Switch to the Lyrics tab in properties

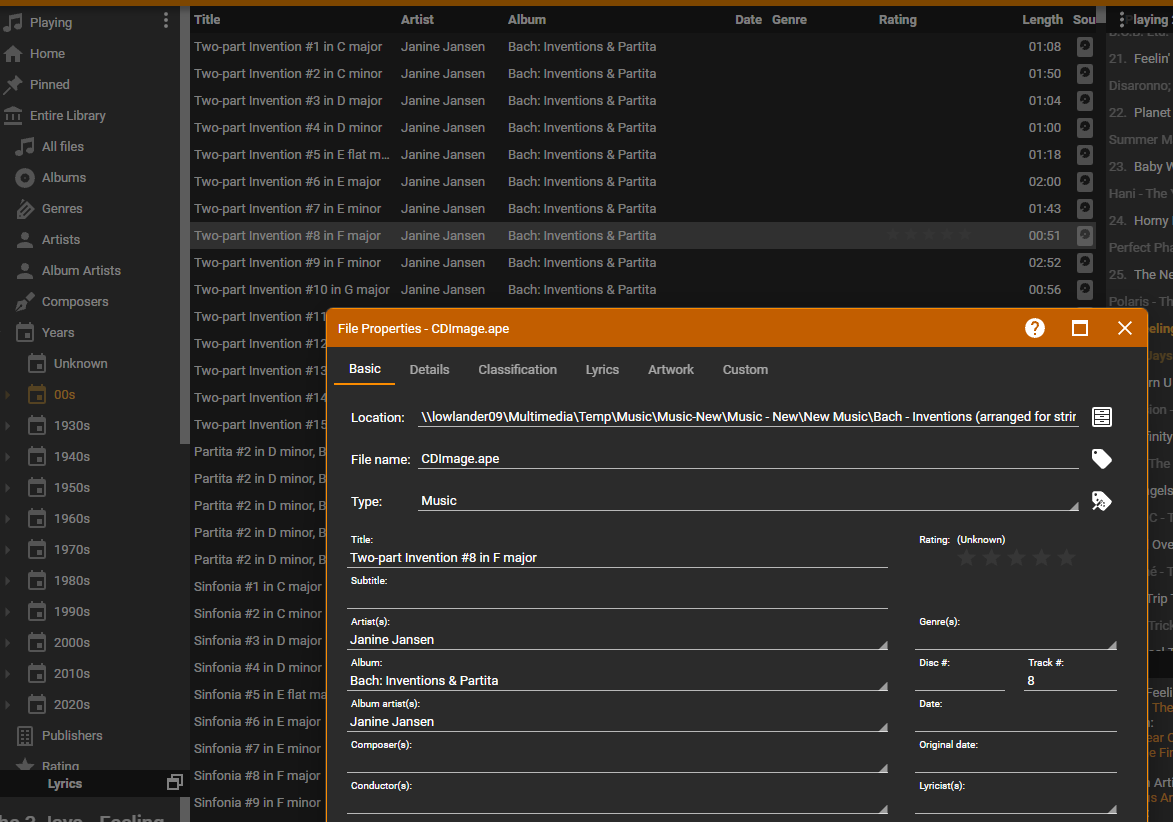pyautogui.click(x=602, y=369)
